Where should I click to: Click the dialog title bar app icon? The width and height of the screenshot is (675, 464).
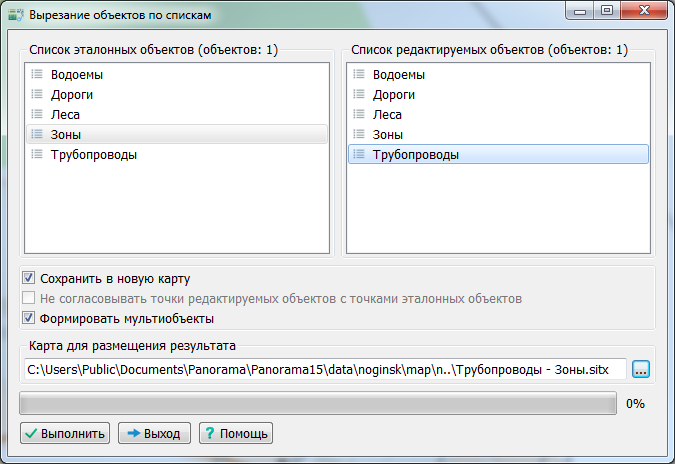pyautogui.click(x=16, y=16)
